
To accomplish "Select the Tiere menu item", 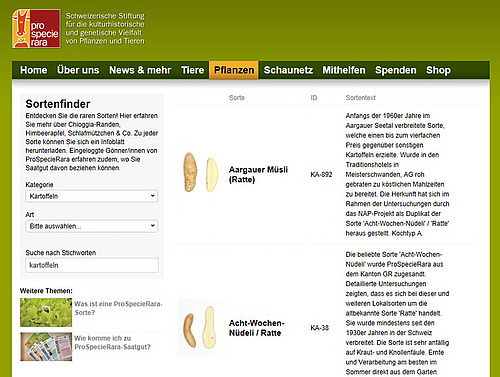I will point(192,70).
